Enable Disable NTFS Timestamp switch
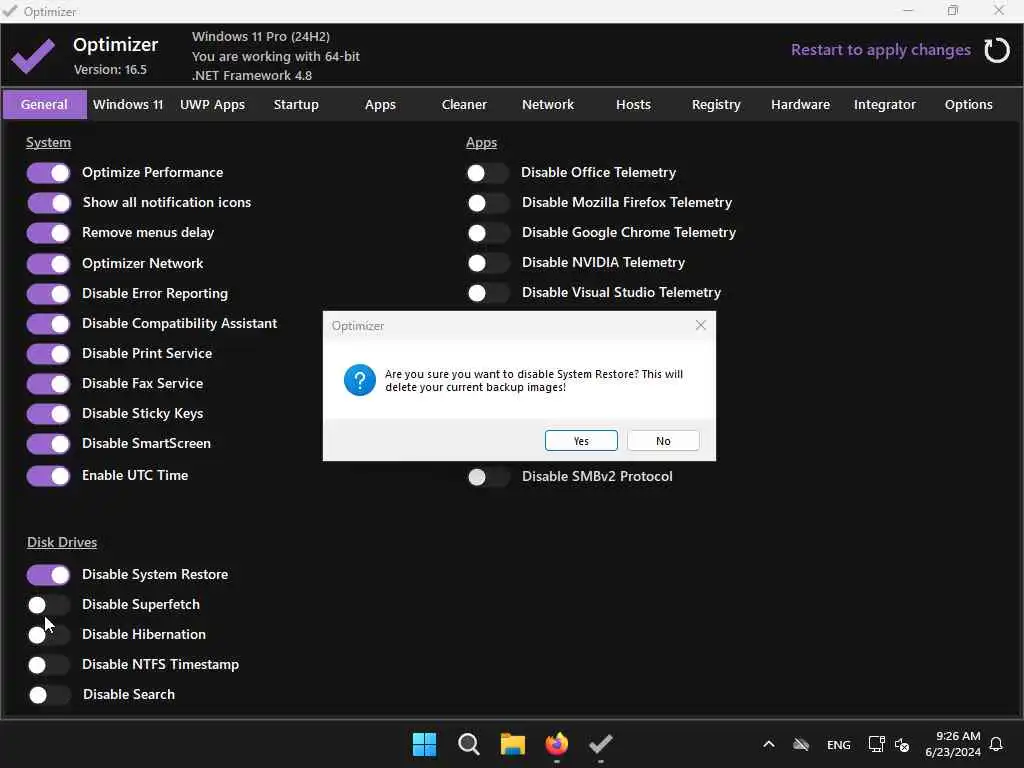 [x=48, y=665]
